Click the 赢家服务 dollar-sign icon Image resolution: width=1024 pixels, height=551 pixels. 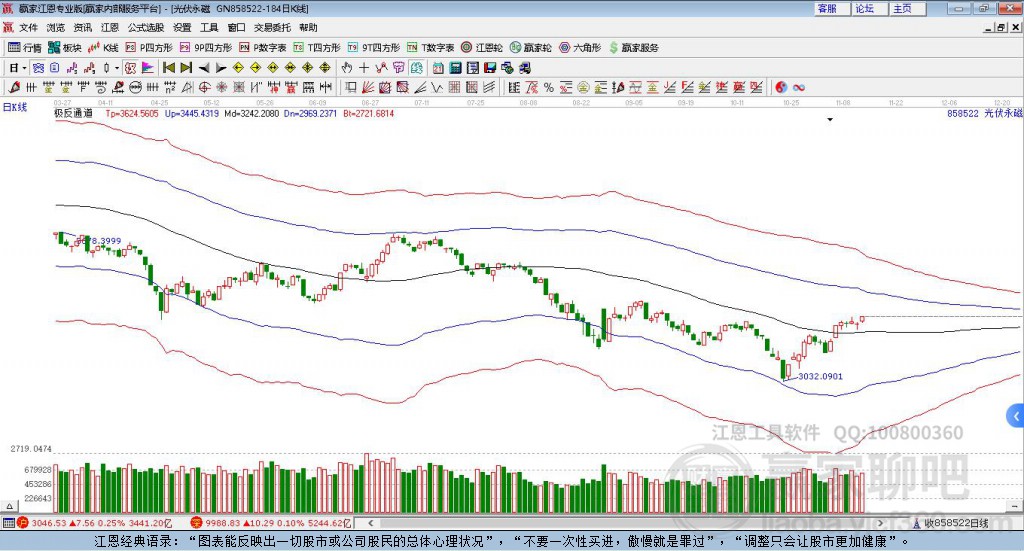613,47
